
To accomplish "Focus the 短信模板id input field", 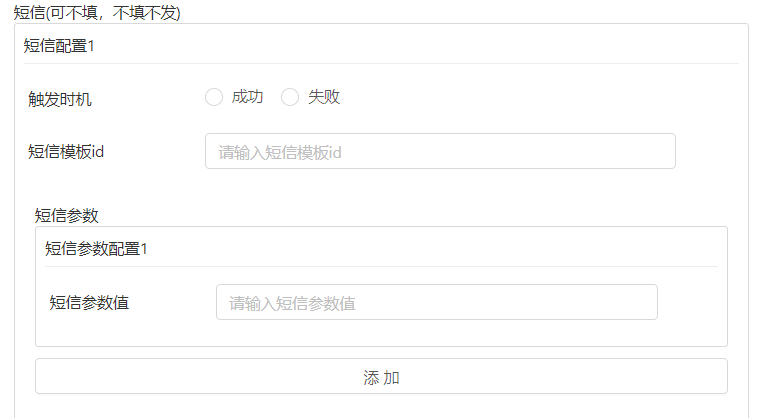I will click(440, 151).
